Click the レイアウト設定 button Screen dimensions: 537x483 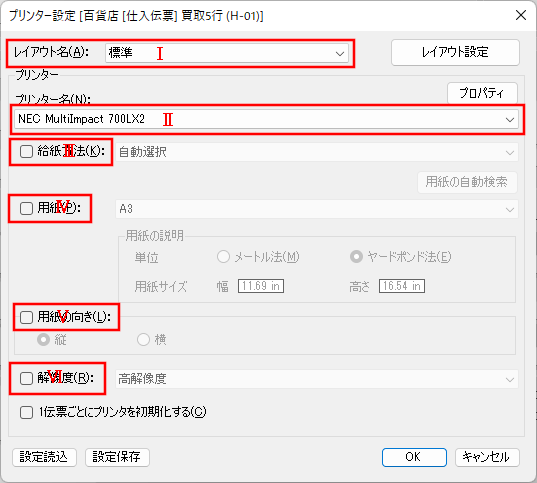click(x=455, y=52)
